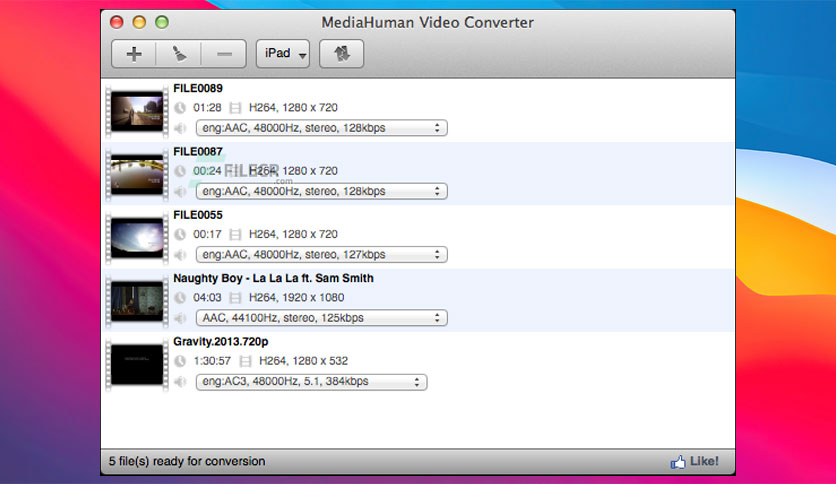Click the 5 file(s) ready for conversion status
The image size is (836, 484).
[x=187, y=462]
